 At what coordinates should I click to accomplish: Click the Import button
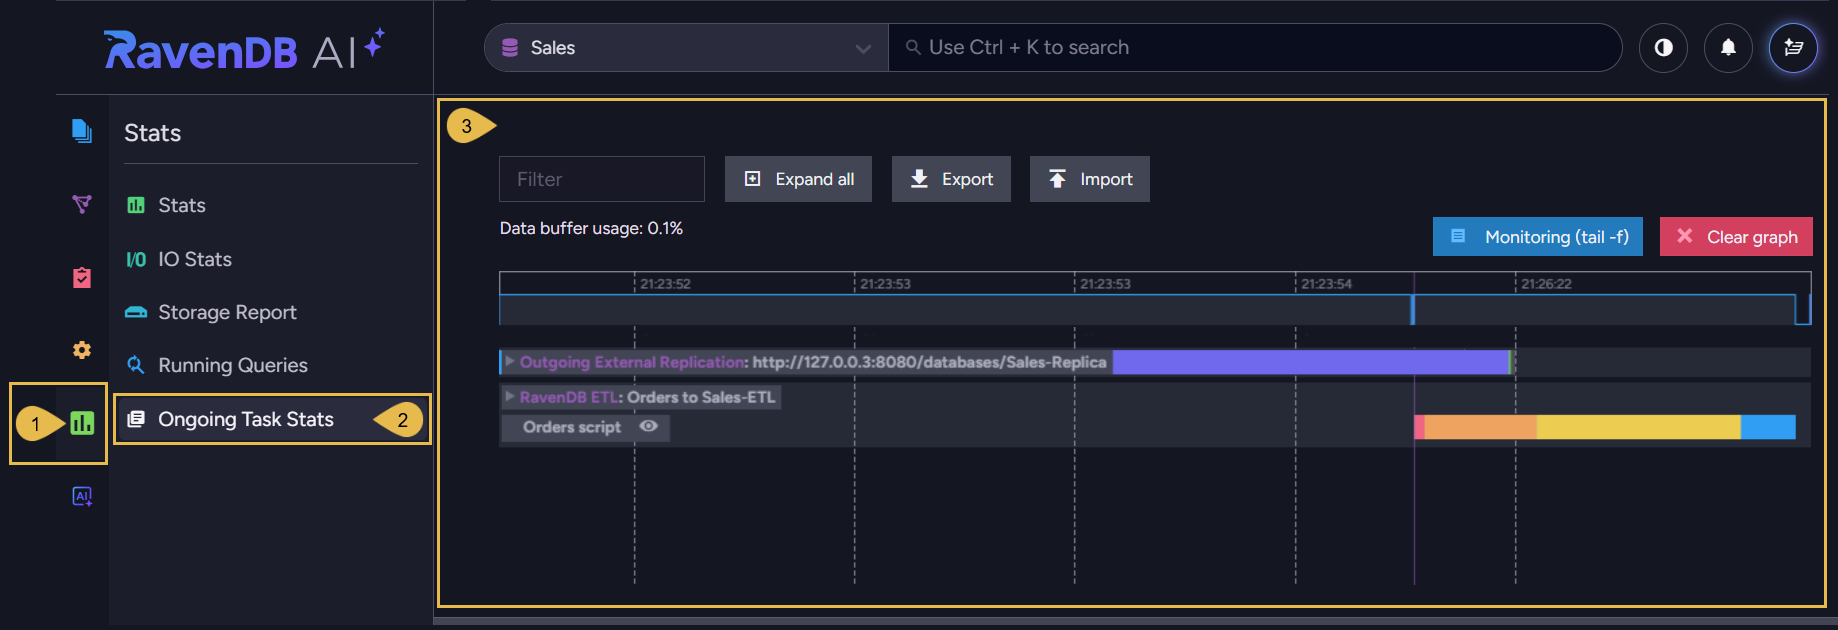point(1090,179)
